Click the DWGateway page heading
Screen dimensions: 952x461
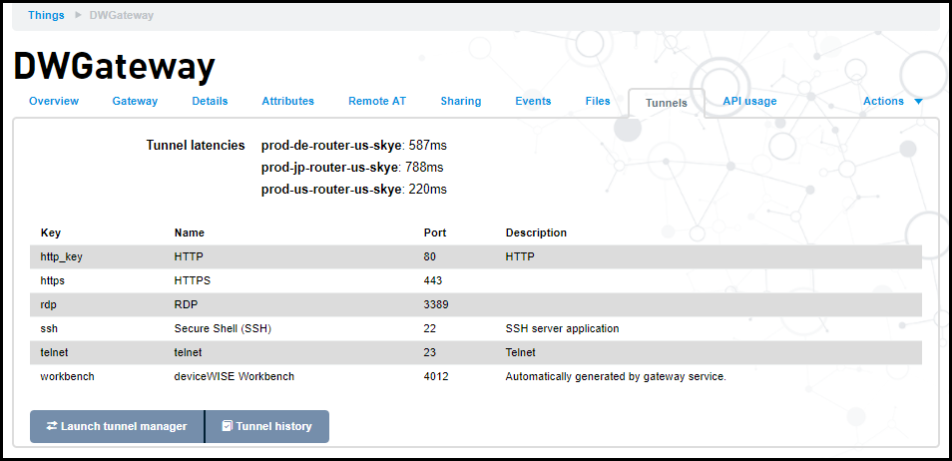tap(114, 66)
